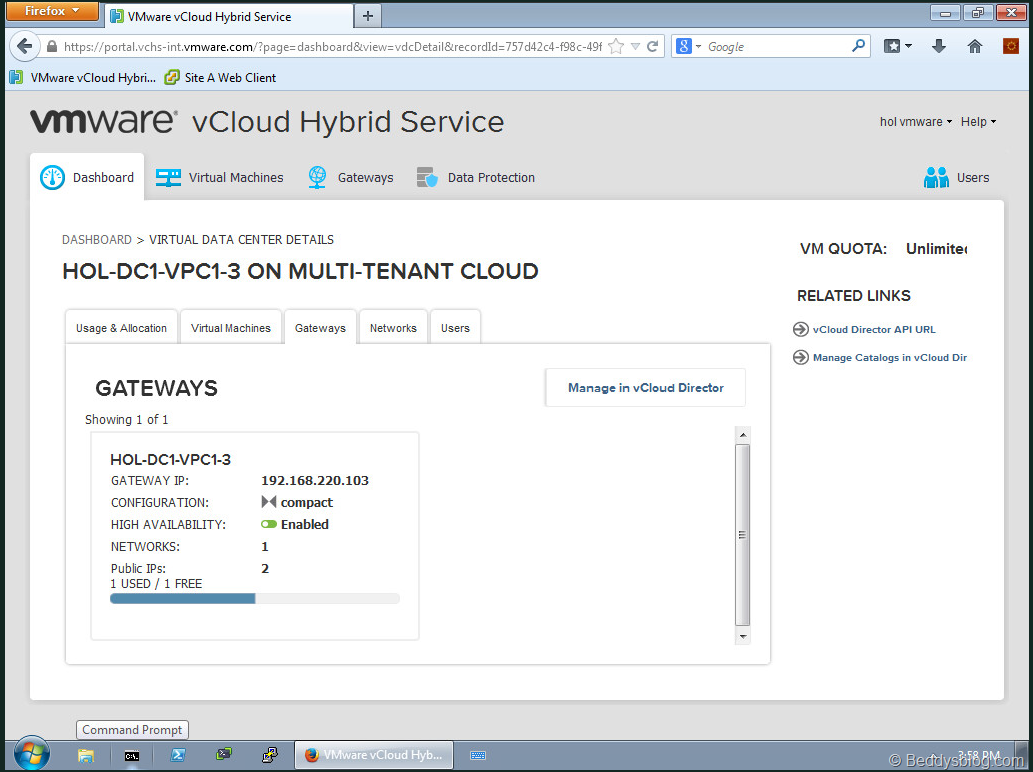Click the DASHBOARD breadcrumb link
The height and width of the screenshot is (772, 1033).
tap(97, 240)
